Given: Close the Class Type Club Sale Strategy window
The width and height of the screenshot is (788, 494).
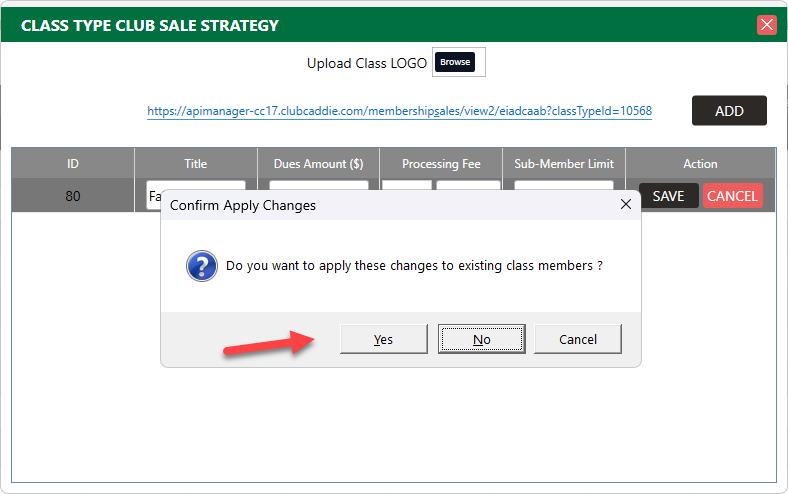Looking at the screenshot, I should pyautogui.click(x=766, y=25).
